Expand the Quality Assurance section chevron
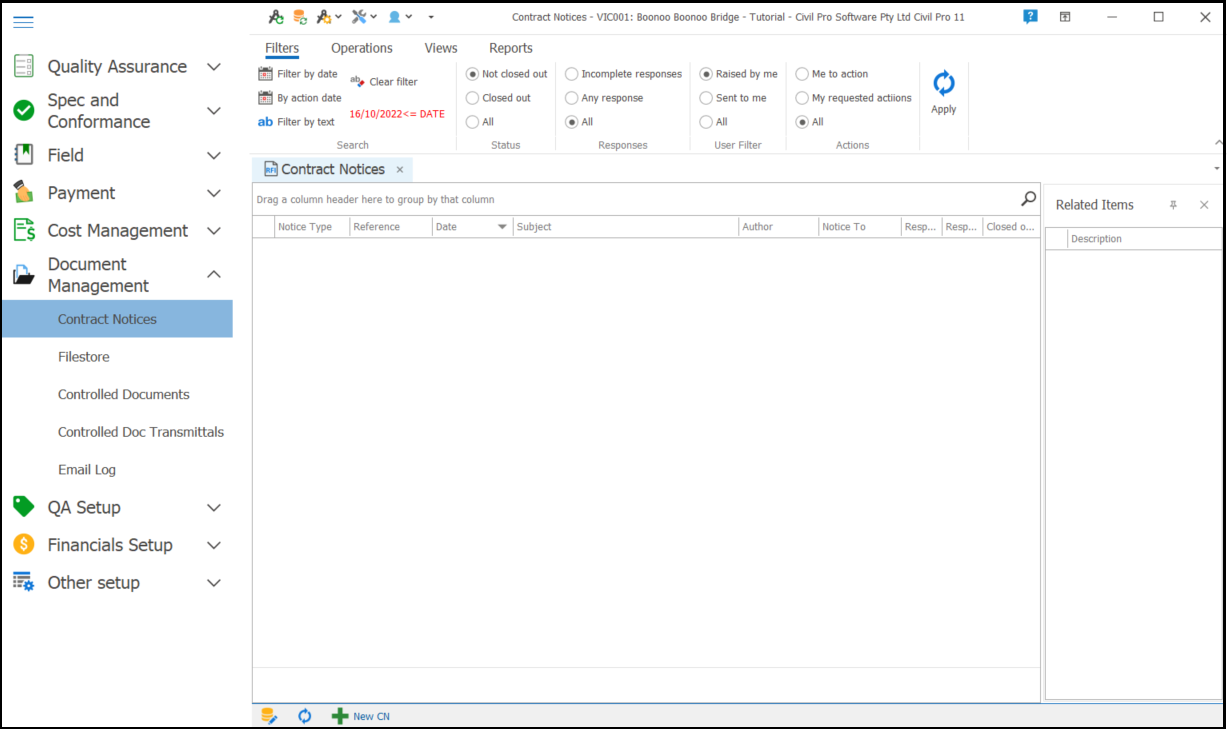1227x729 pixels. click(x=214, y=67)
